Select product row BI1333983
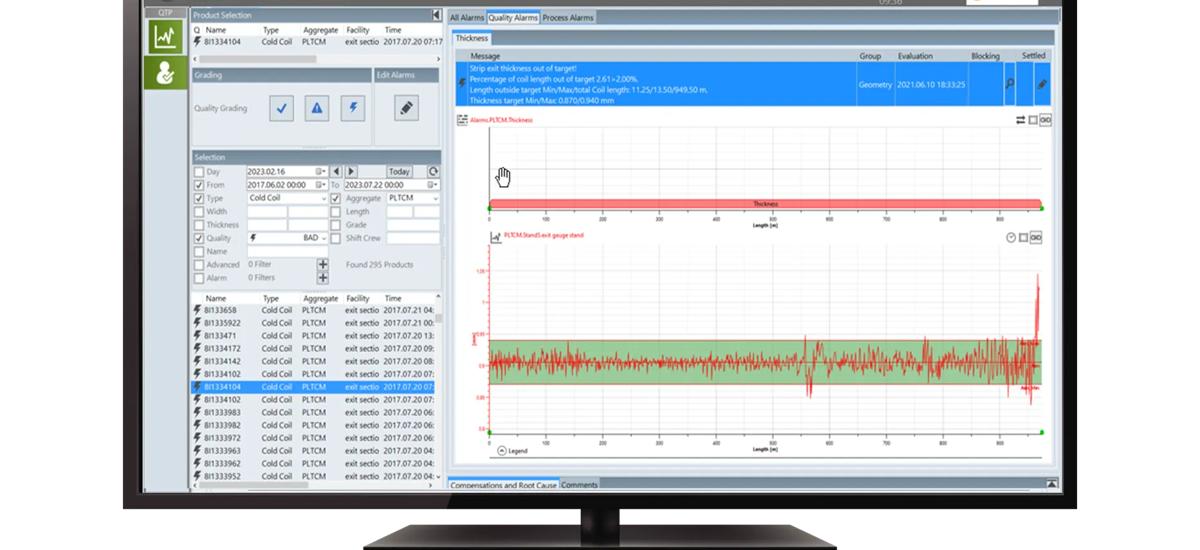 (315, 412)
